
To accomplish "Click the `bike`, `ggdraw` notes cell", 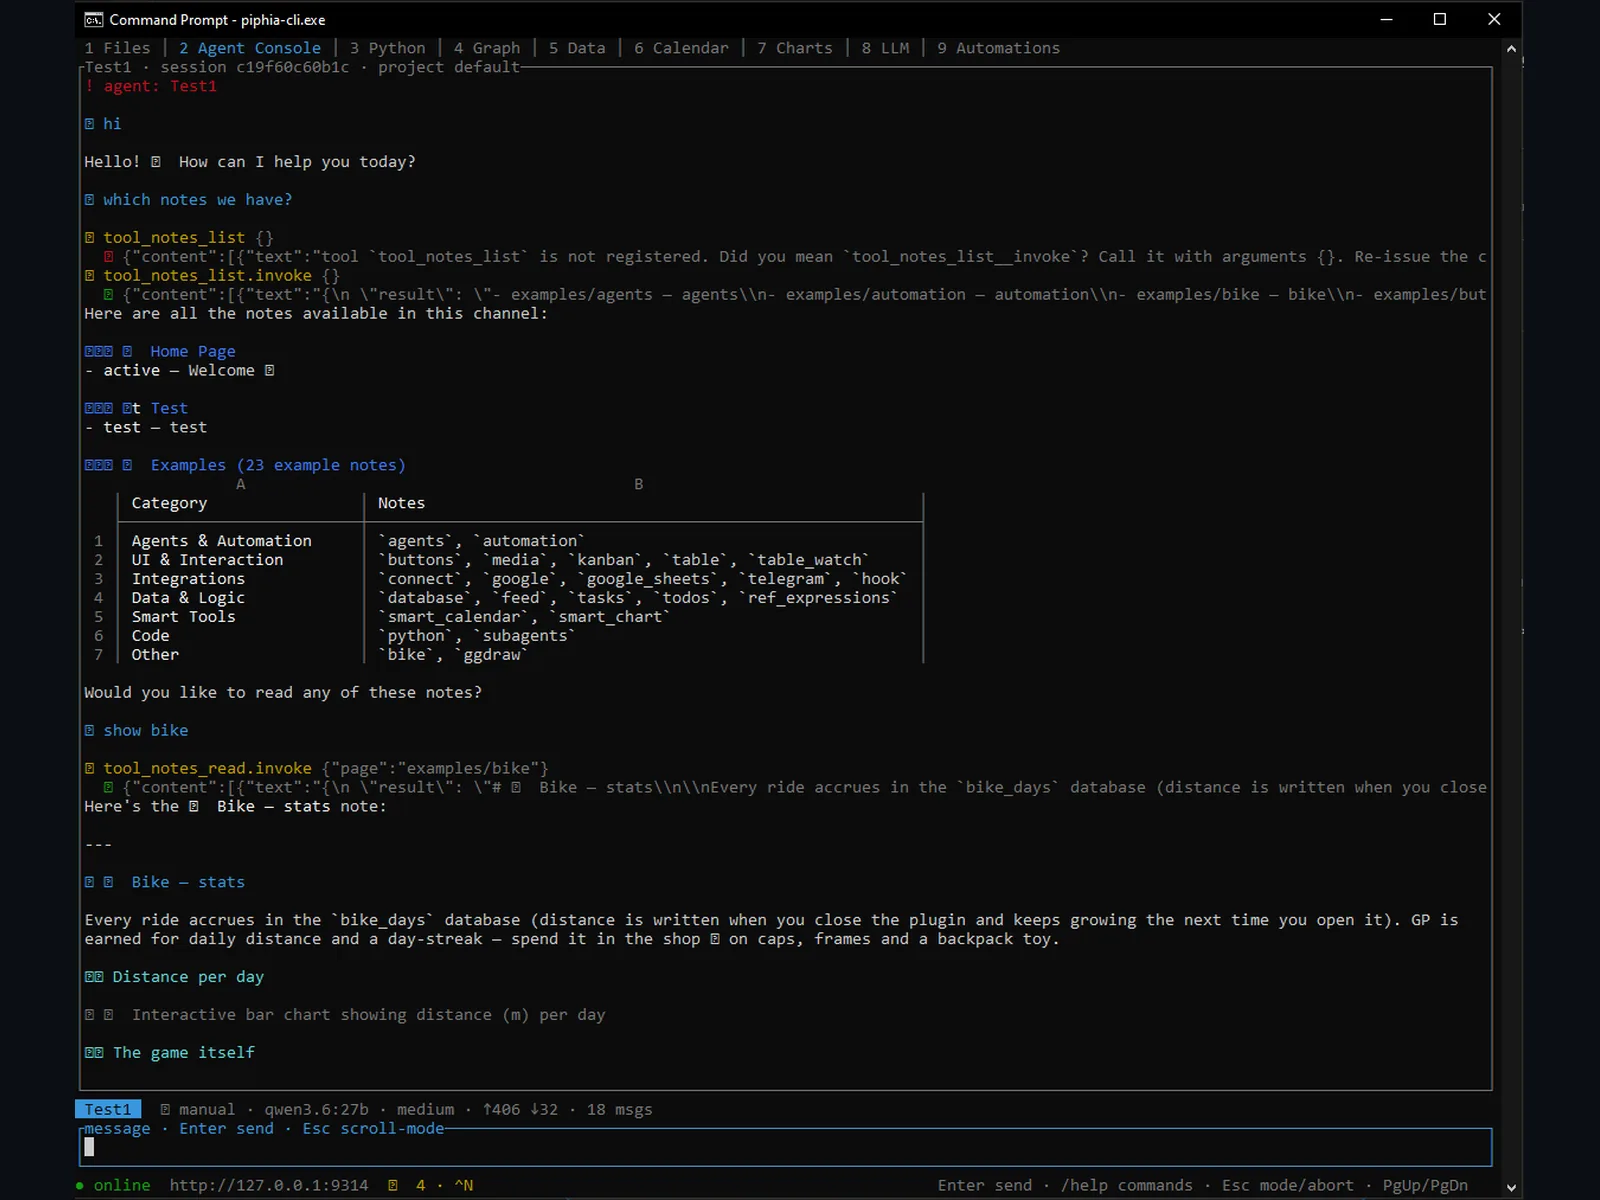I will [453, 655].
